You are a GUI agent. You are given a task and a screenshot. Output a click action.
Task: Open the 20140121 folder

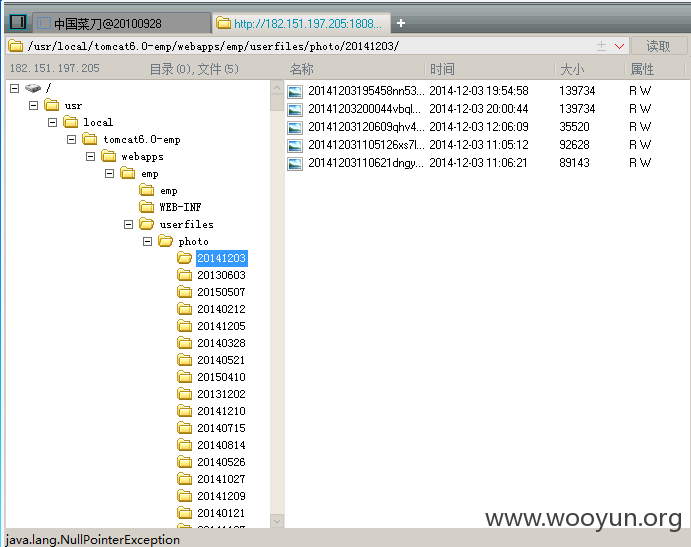tap(221, 513)
